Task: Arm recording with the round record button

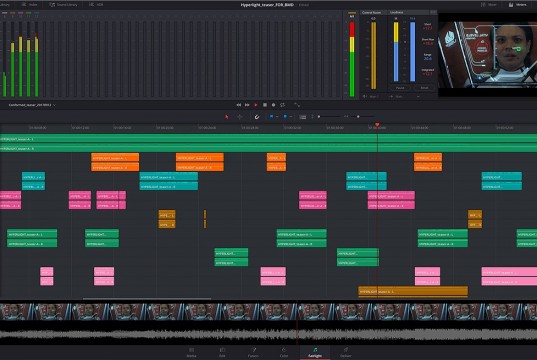Action: [273, 105]
